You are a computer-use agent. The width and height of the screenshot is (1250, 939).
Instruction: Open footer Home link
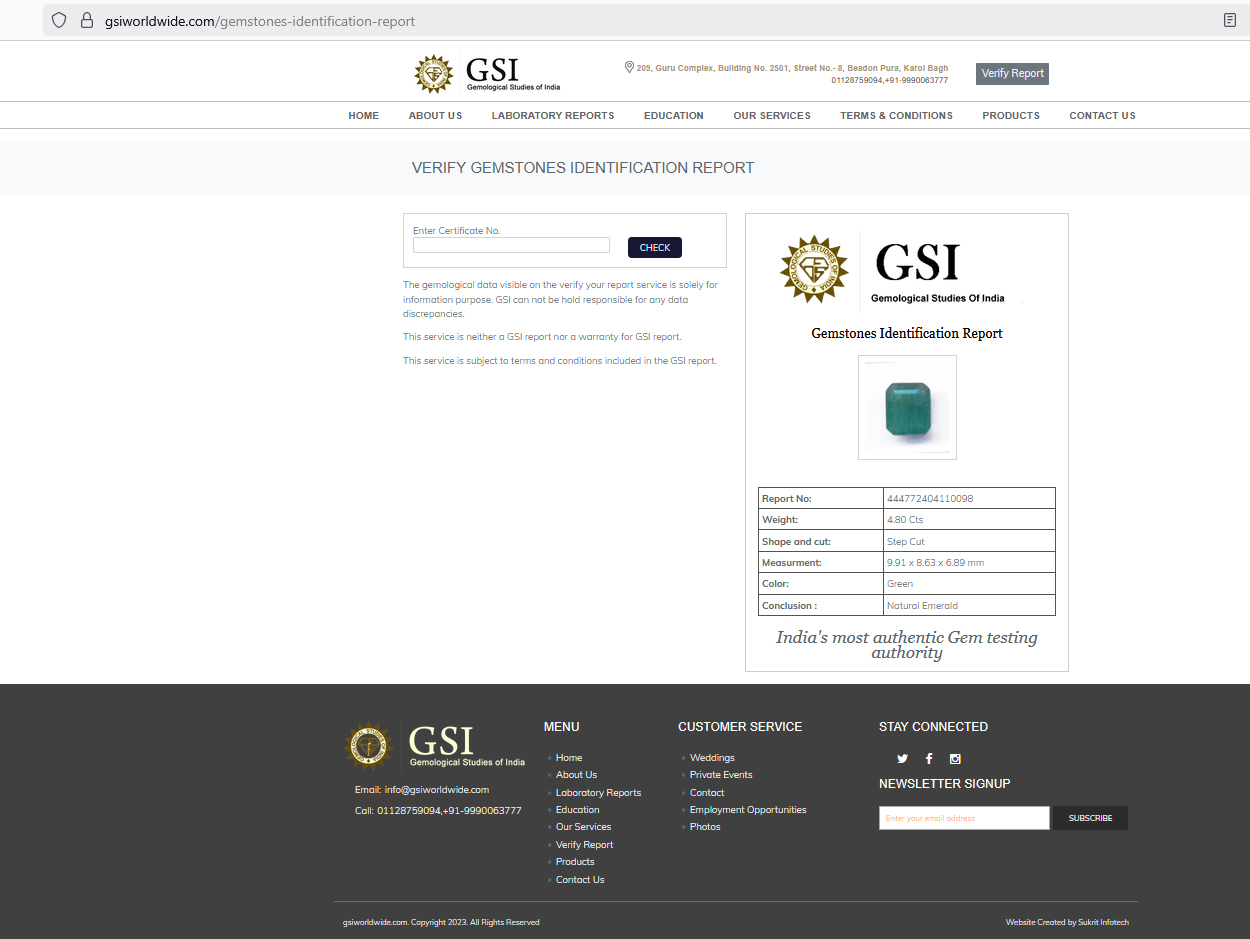[569, 758]
